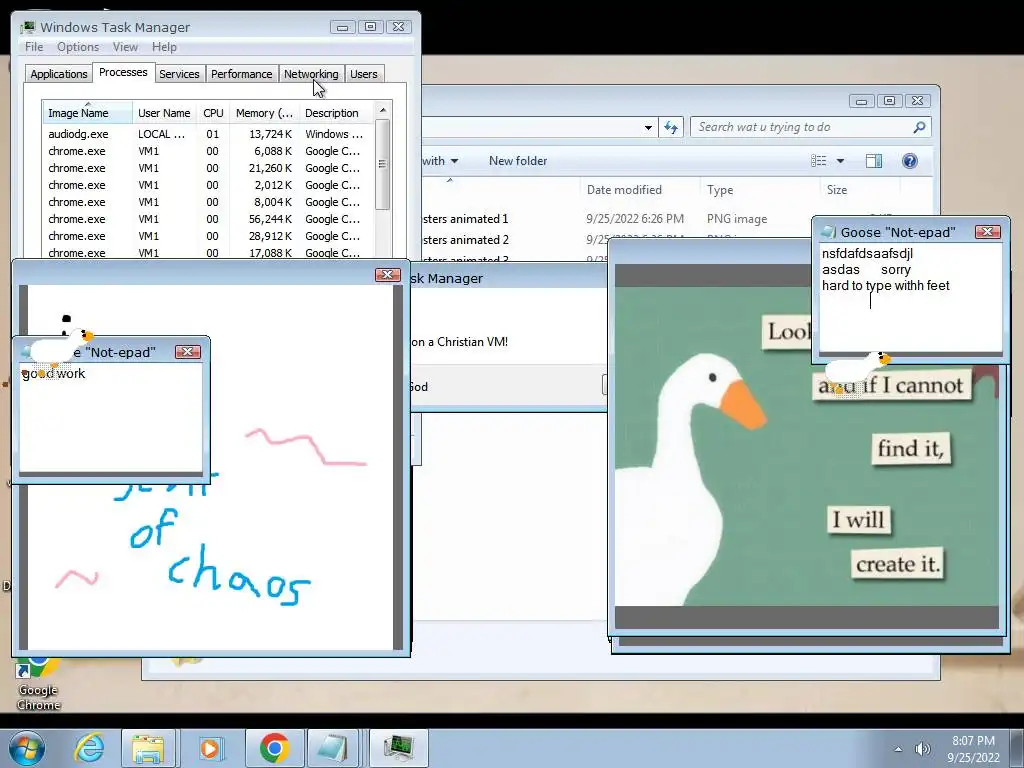Image resolution: width=1024 pixels, height=768 pixels.
Task: Open Help menu in Task Manager
Action: (x=164, y=47)
